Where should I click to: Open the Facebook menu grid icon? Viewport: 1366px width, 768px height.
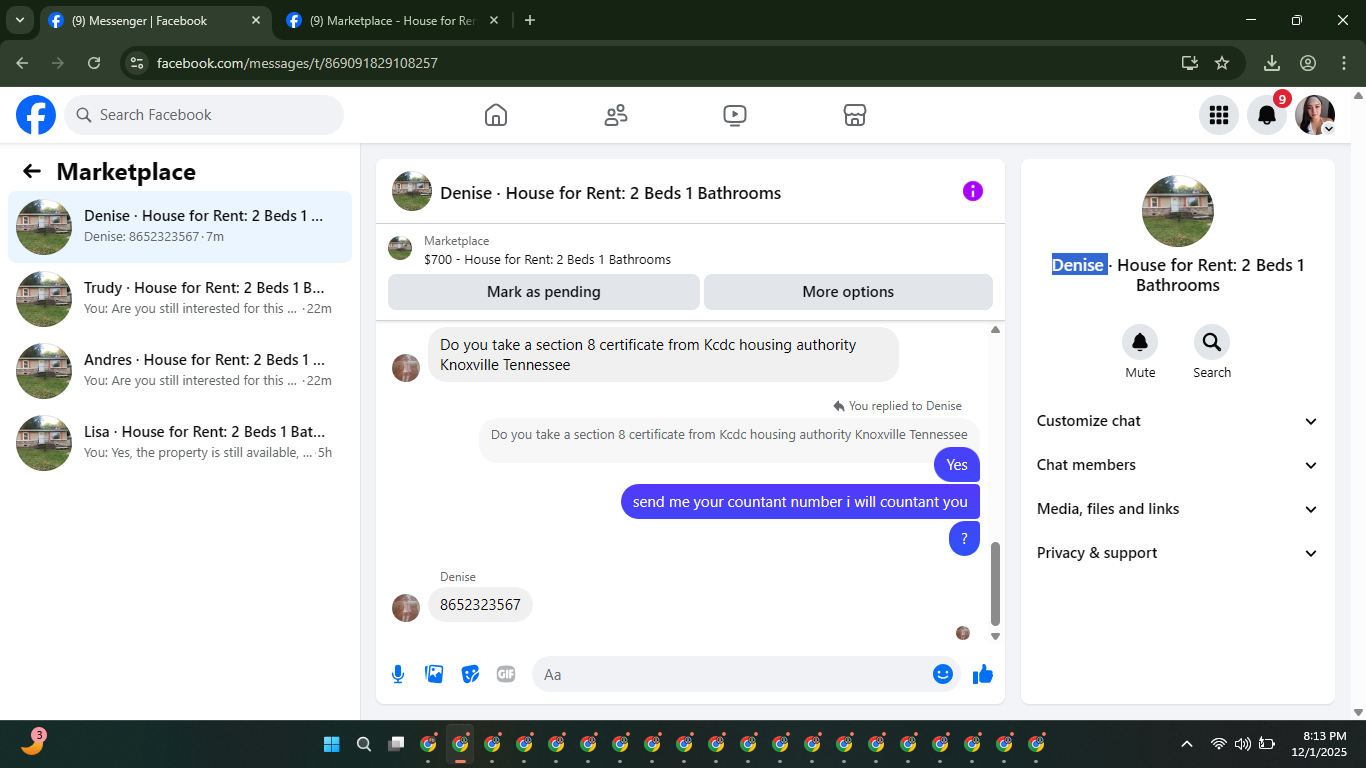coord(1219,115)
